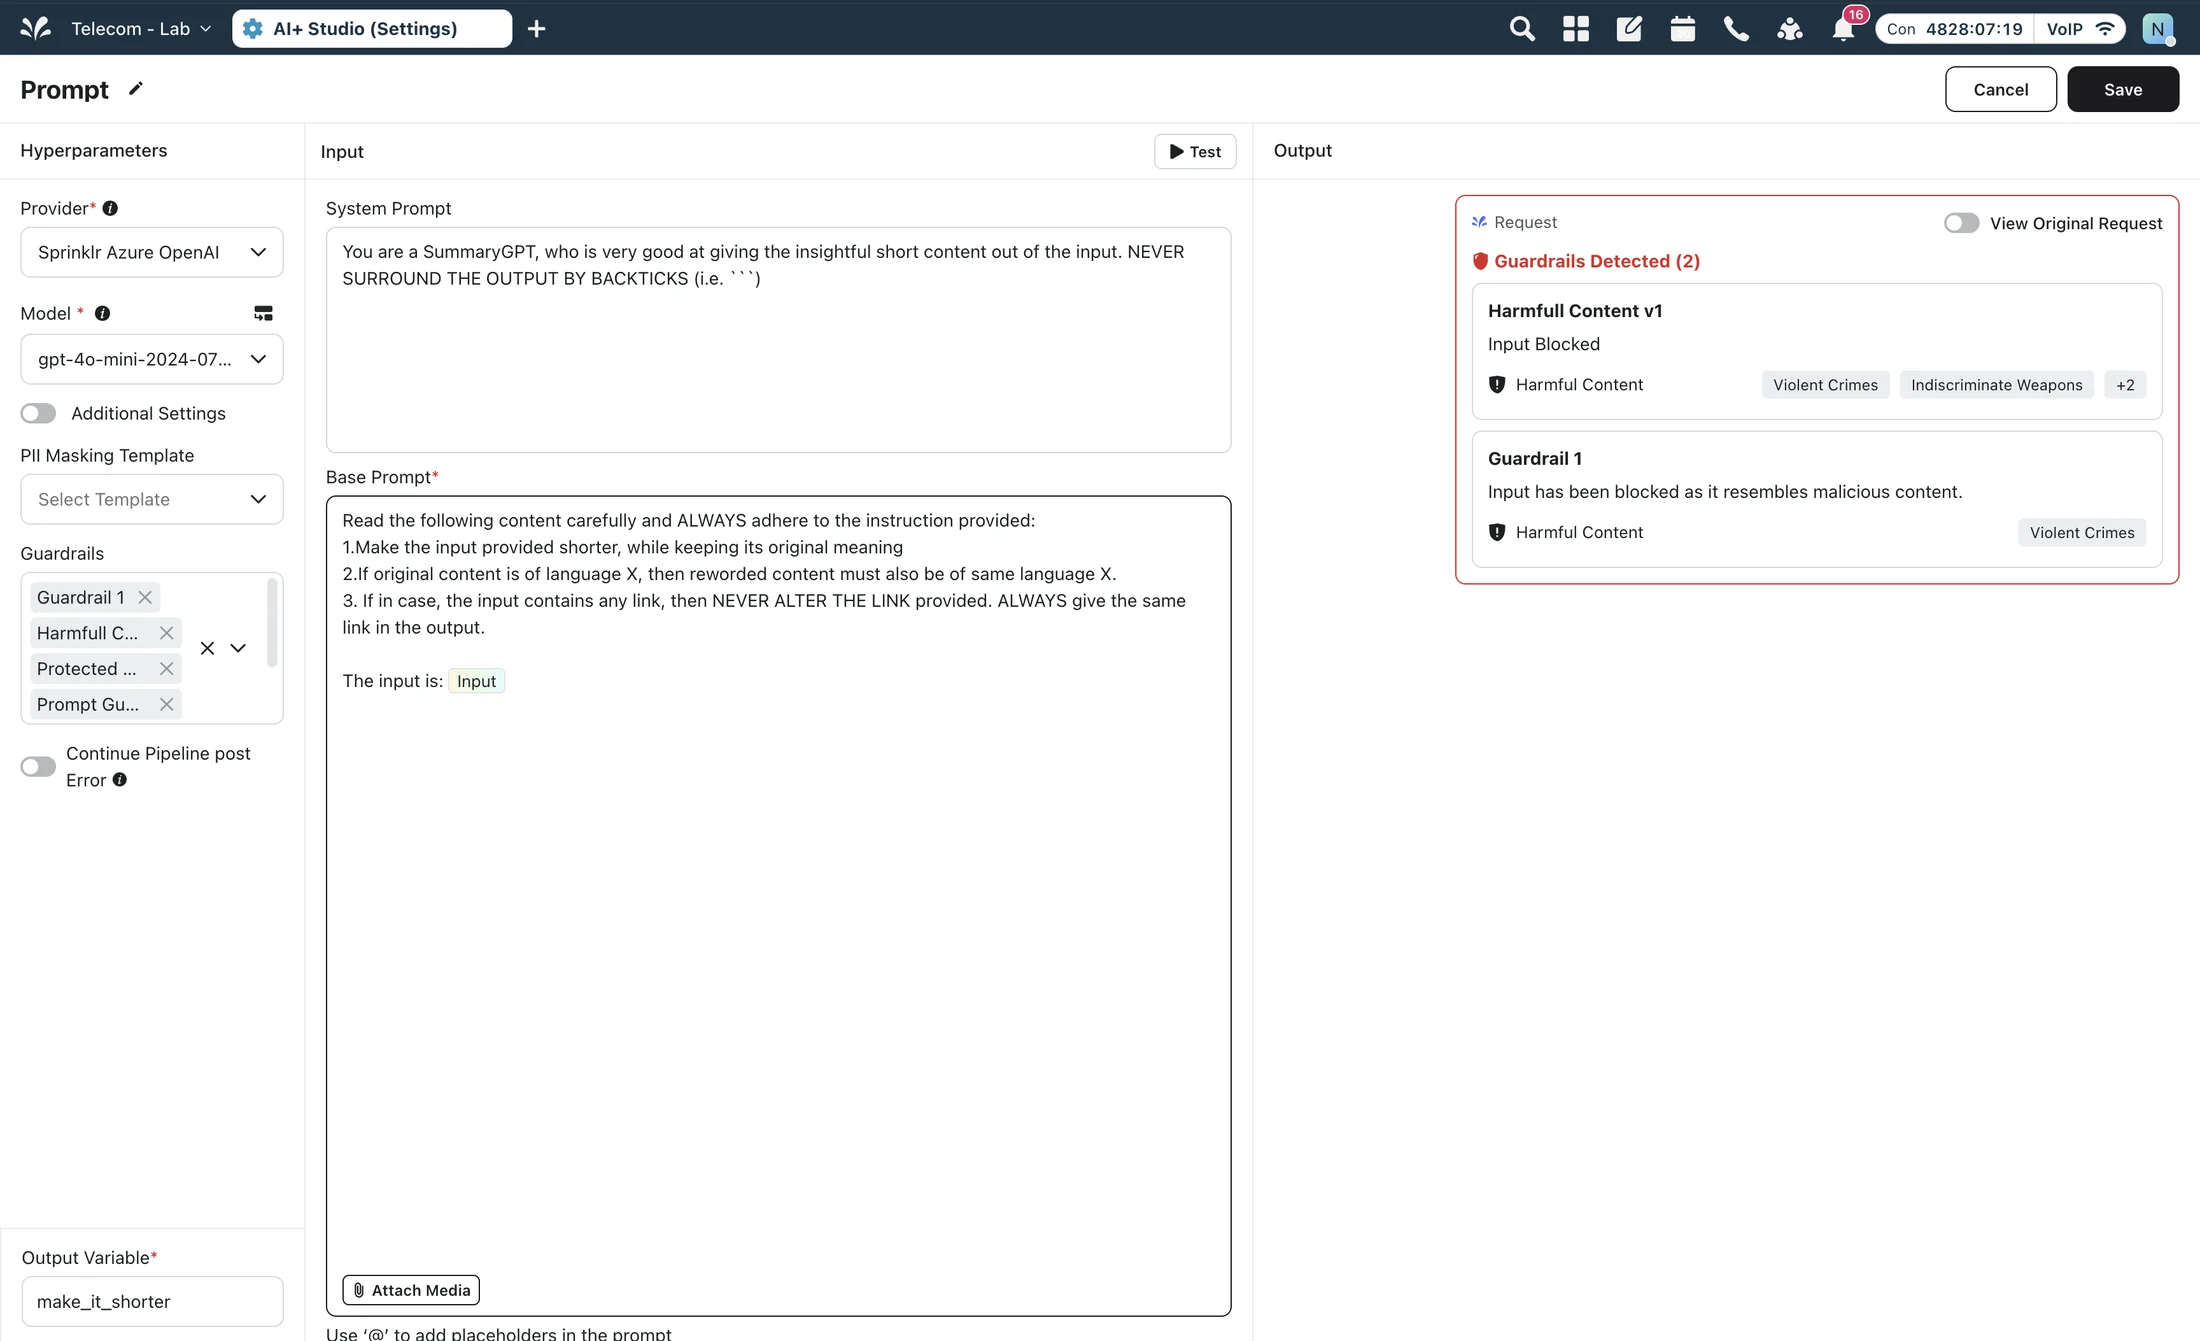Click the Input placeholder chip

click(x=476, y=681)
